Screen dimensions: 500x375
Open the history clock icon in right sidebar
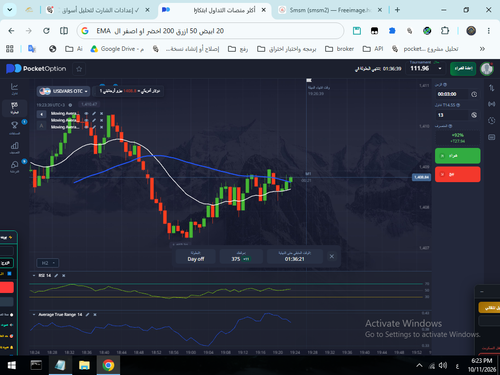click(x=492, y=120)
